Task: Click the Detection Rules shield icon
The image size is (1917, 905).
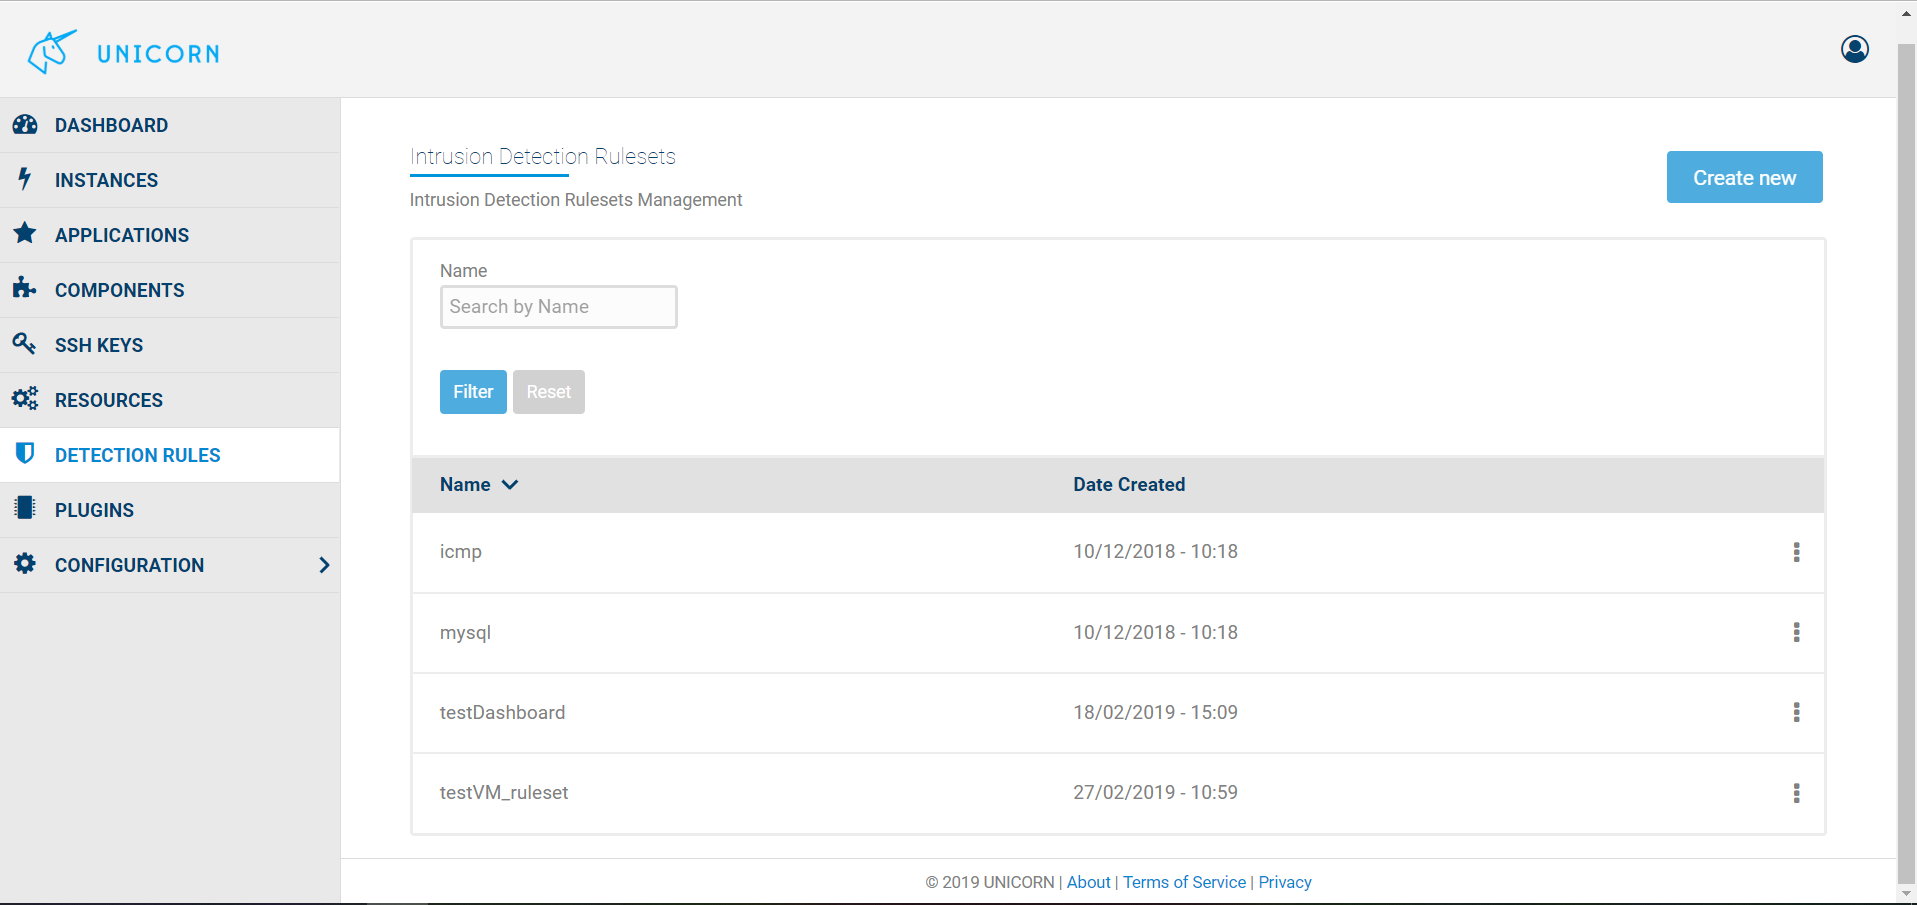Action: (25, 454)
